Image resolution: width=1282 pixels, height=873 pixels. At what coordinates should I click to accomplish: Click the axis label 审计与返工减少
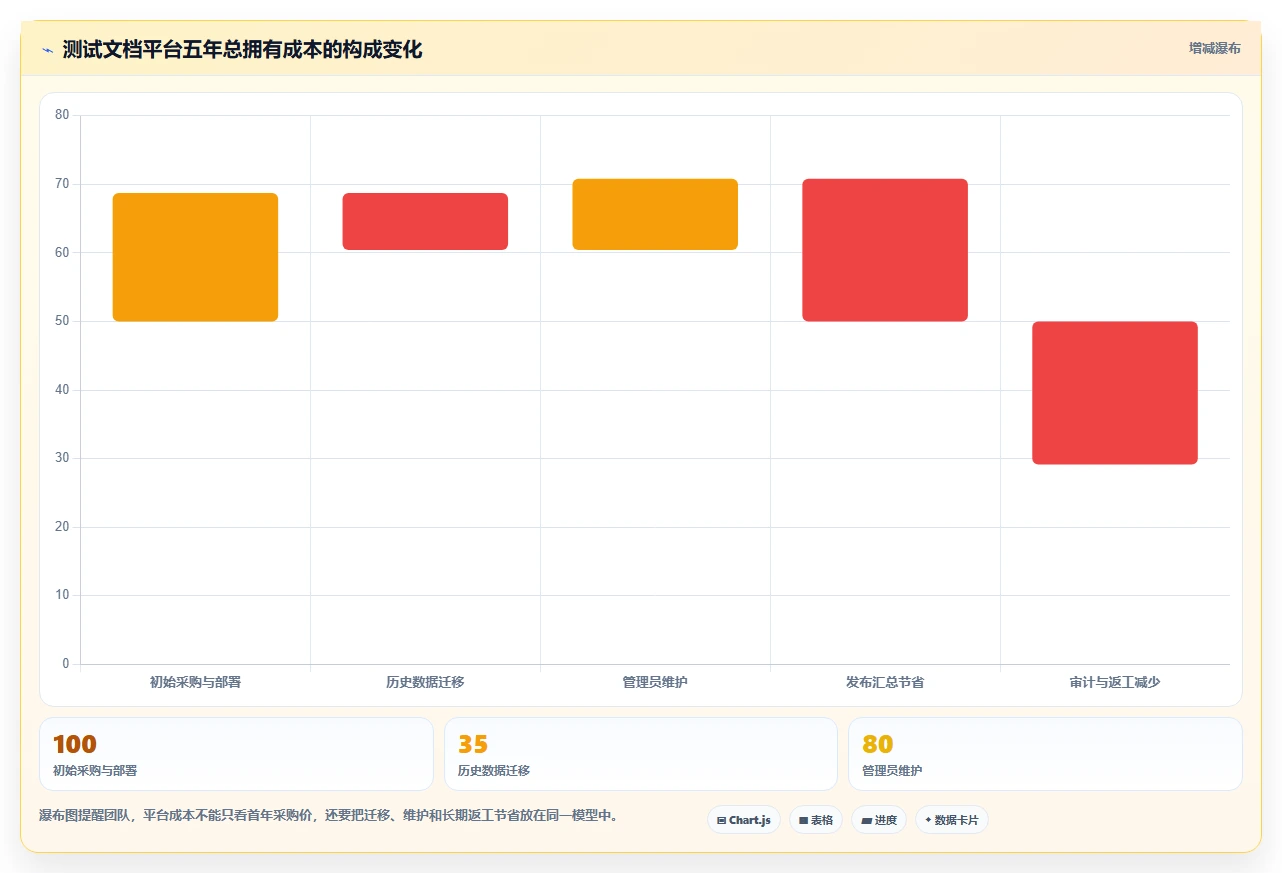click(1115, 682)
